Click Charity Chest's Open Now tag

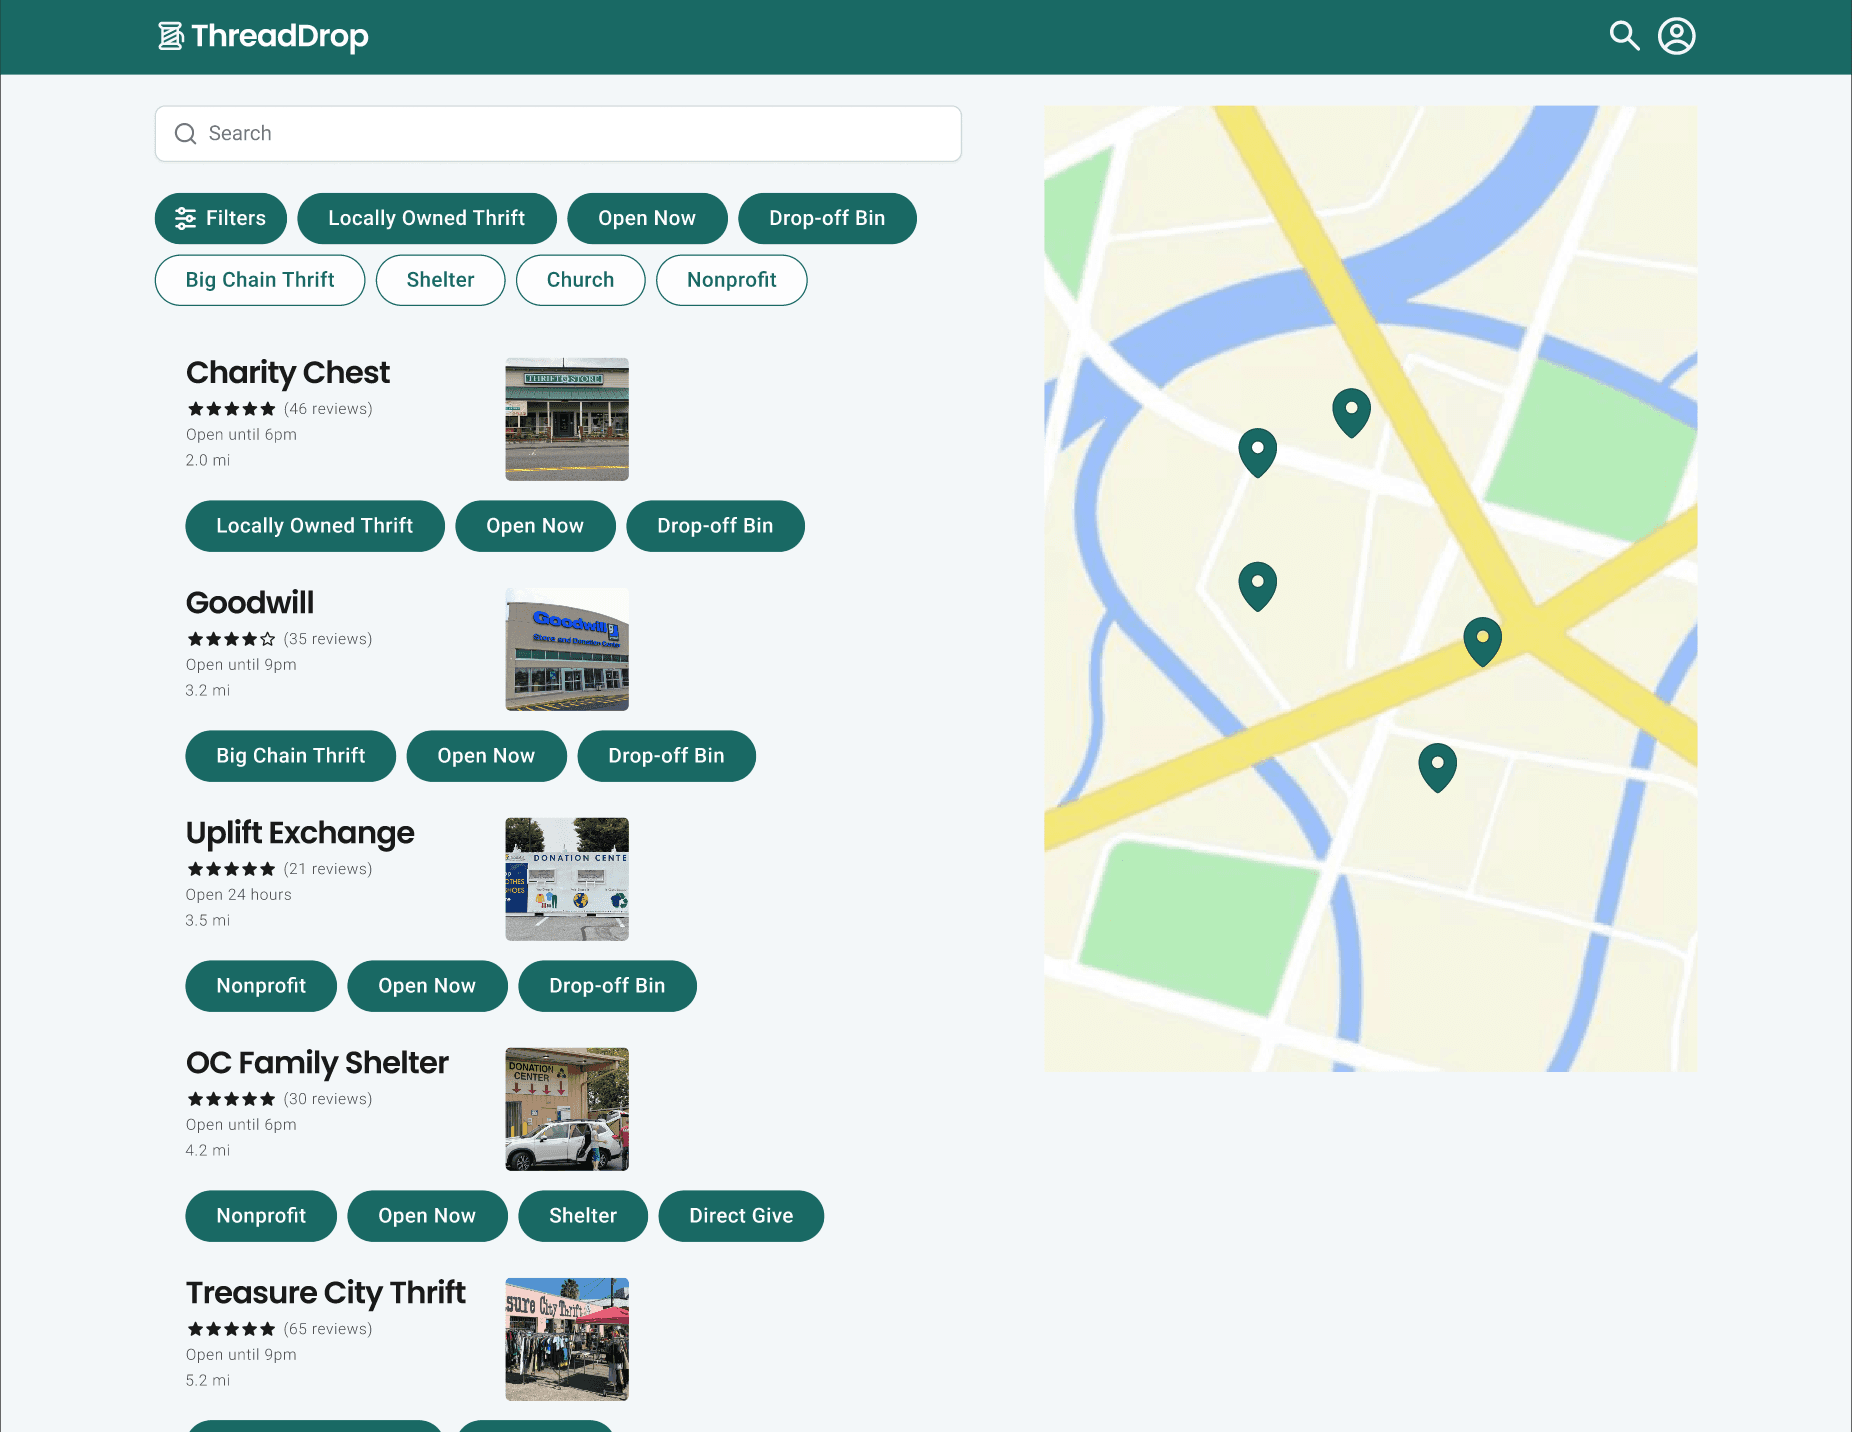point(535,526)
